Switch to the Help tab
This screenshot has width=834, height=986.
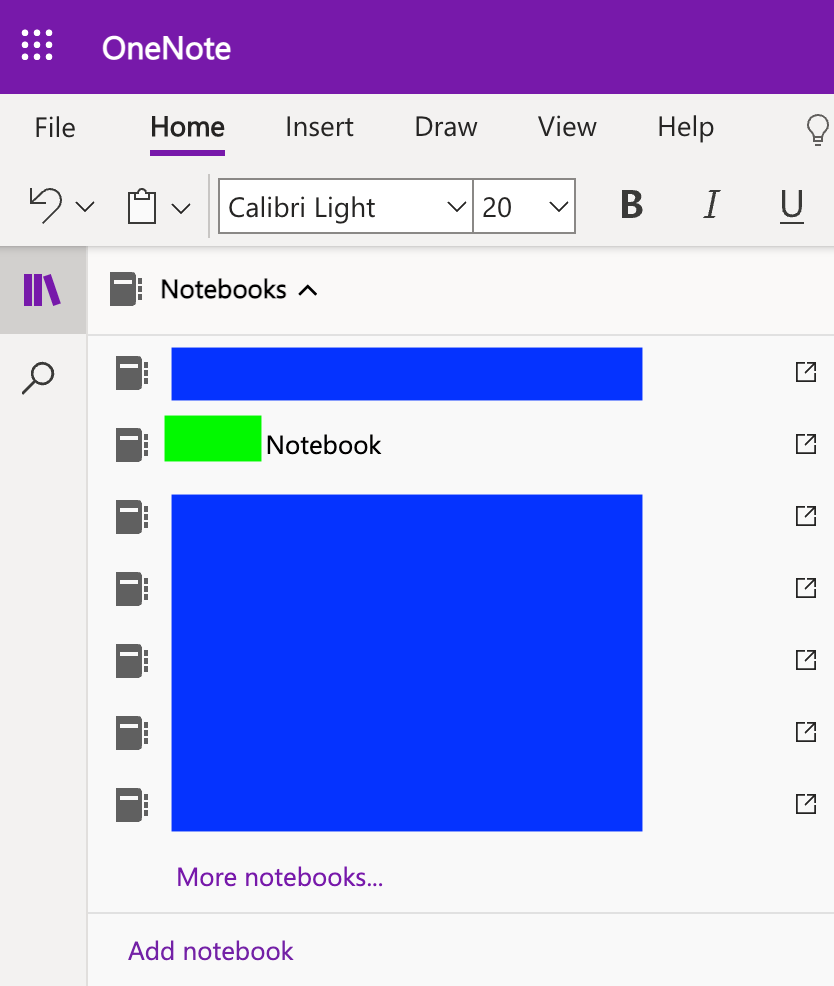pos(686,128)
